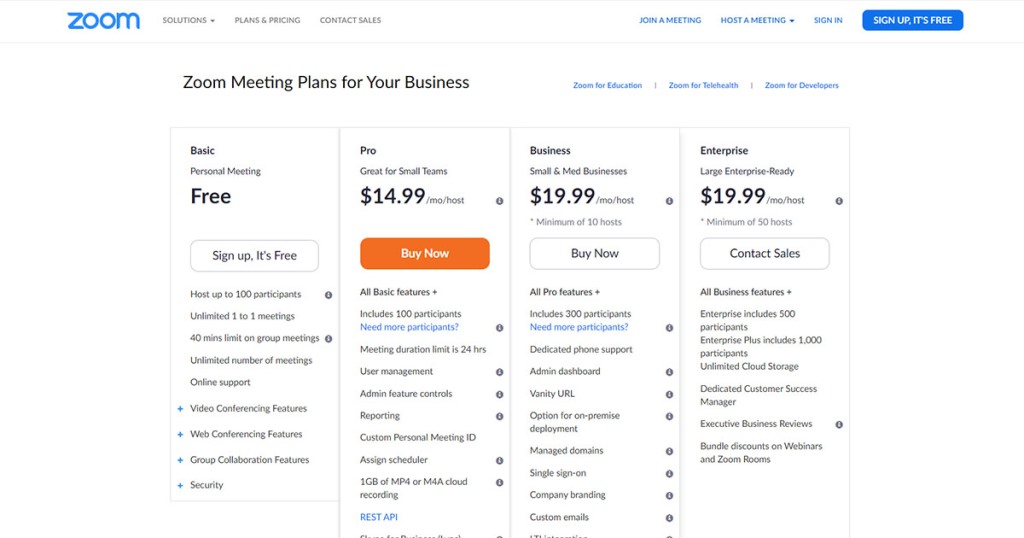Click info icon for Vanity URL
Screen dimensions: 1024x538
[x=669, y=394]
